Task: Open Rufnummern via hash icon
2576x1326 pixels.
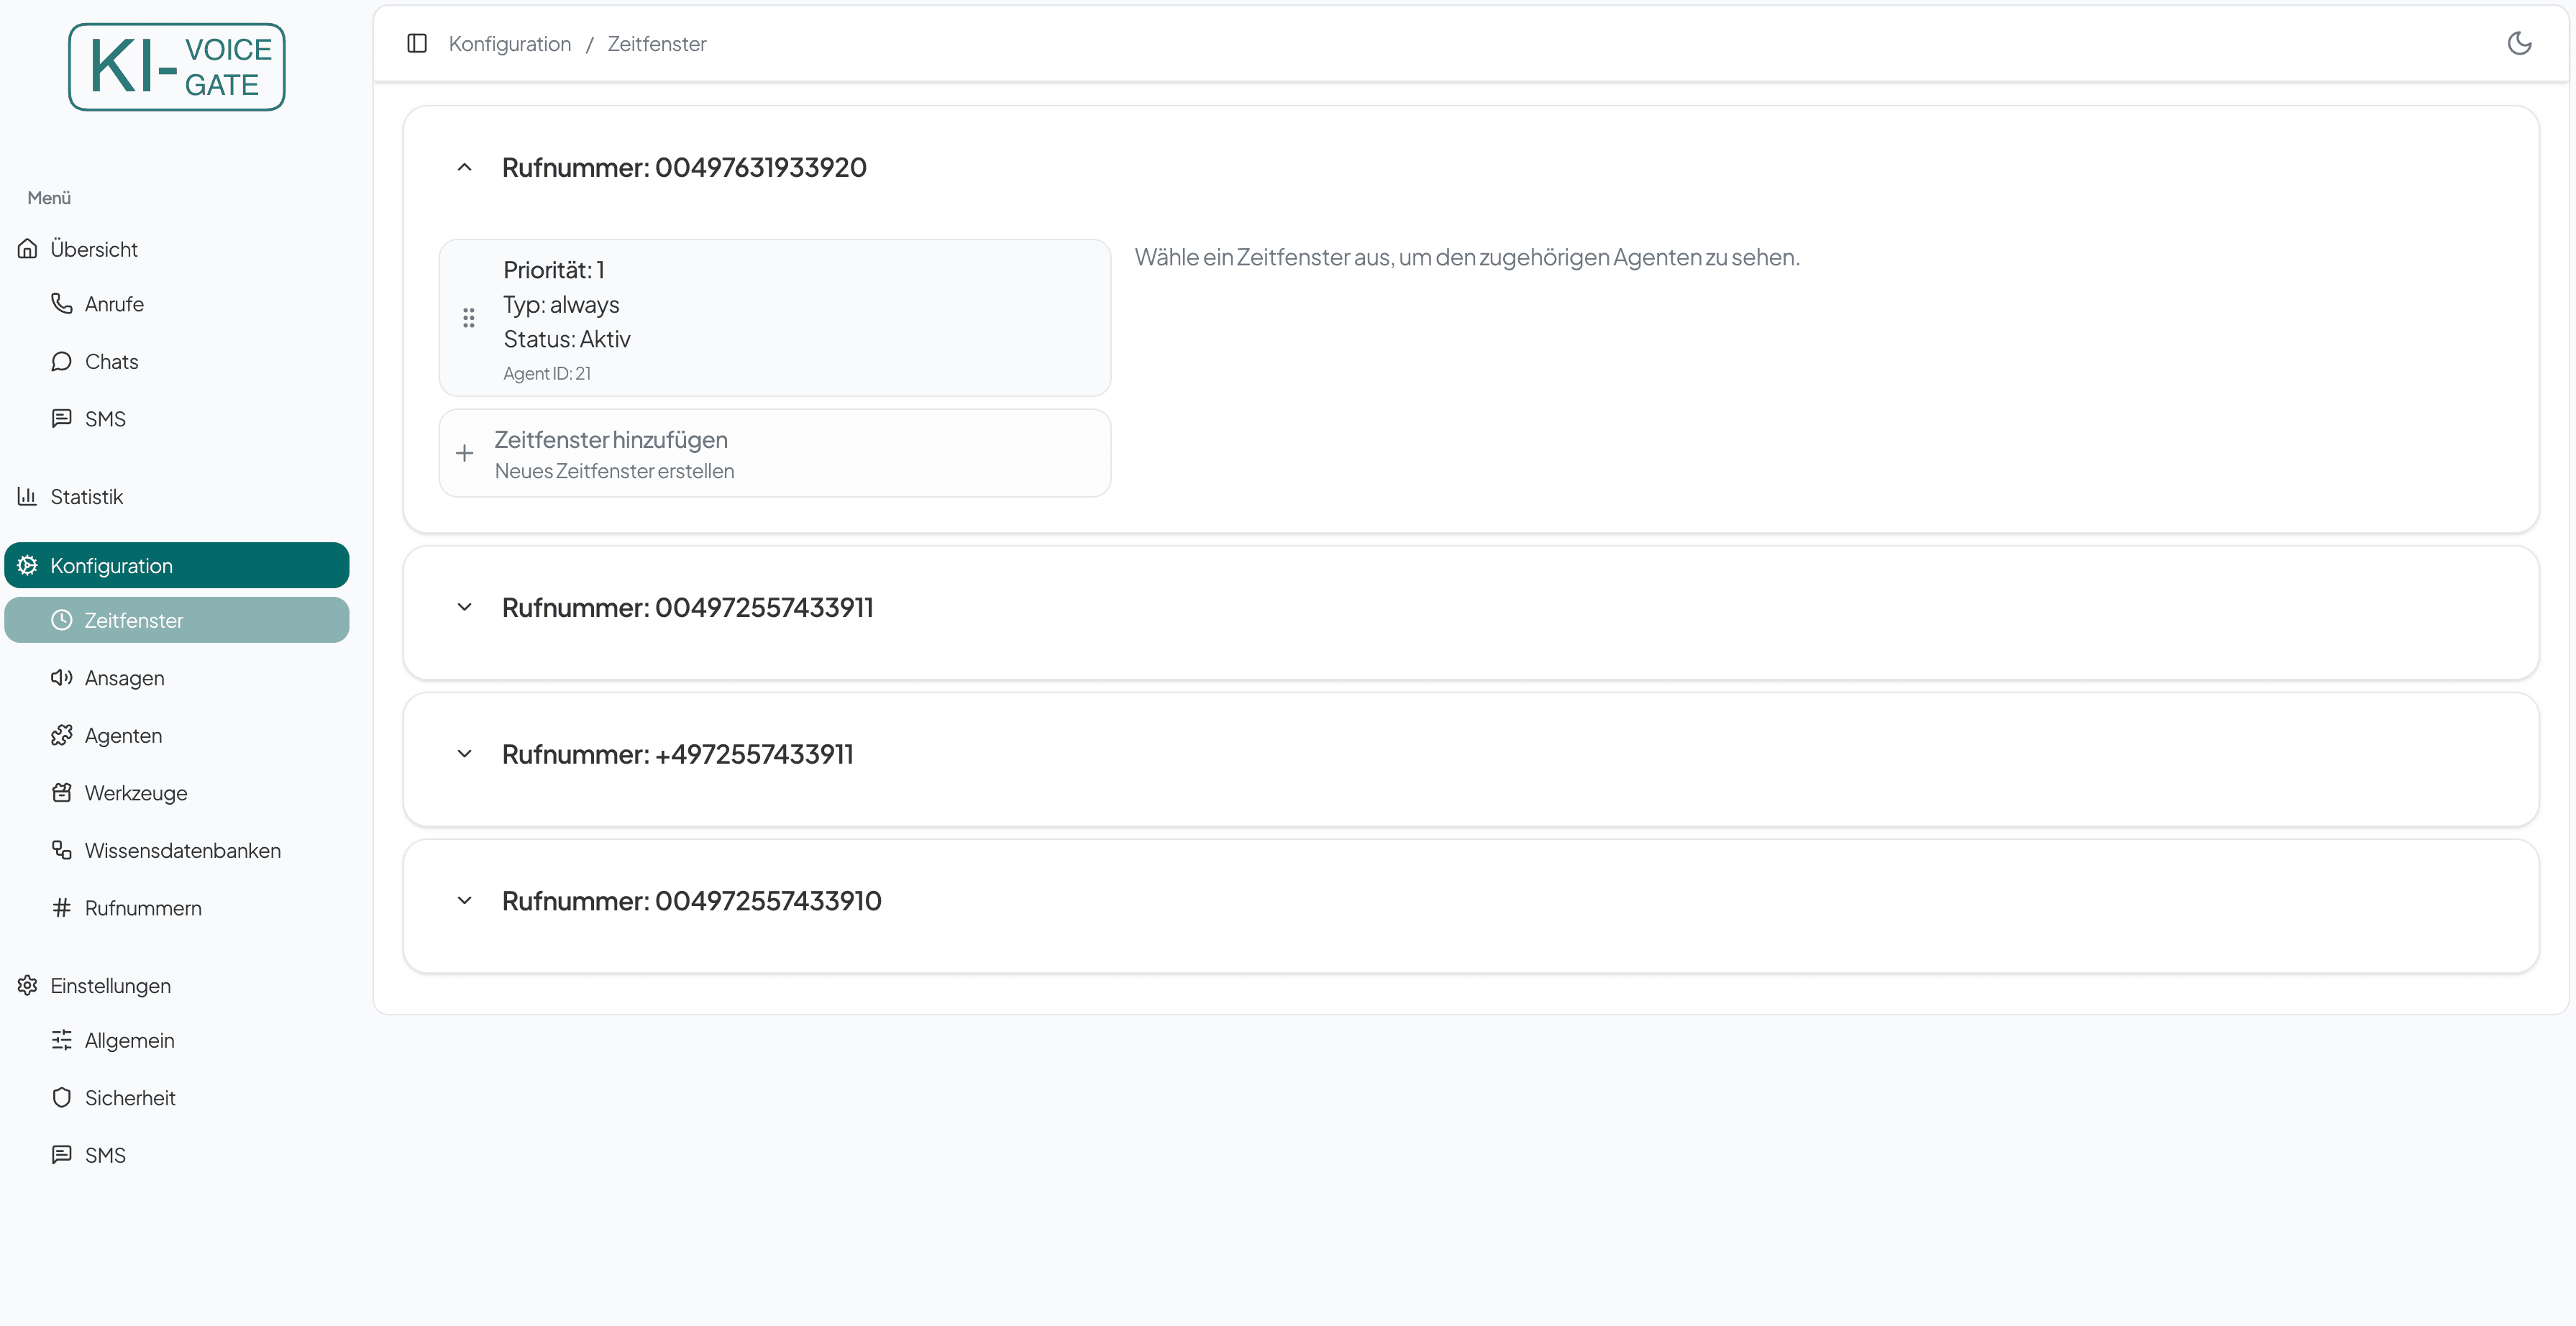Action: (x=62, y=907)
